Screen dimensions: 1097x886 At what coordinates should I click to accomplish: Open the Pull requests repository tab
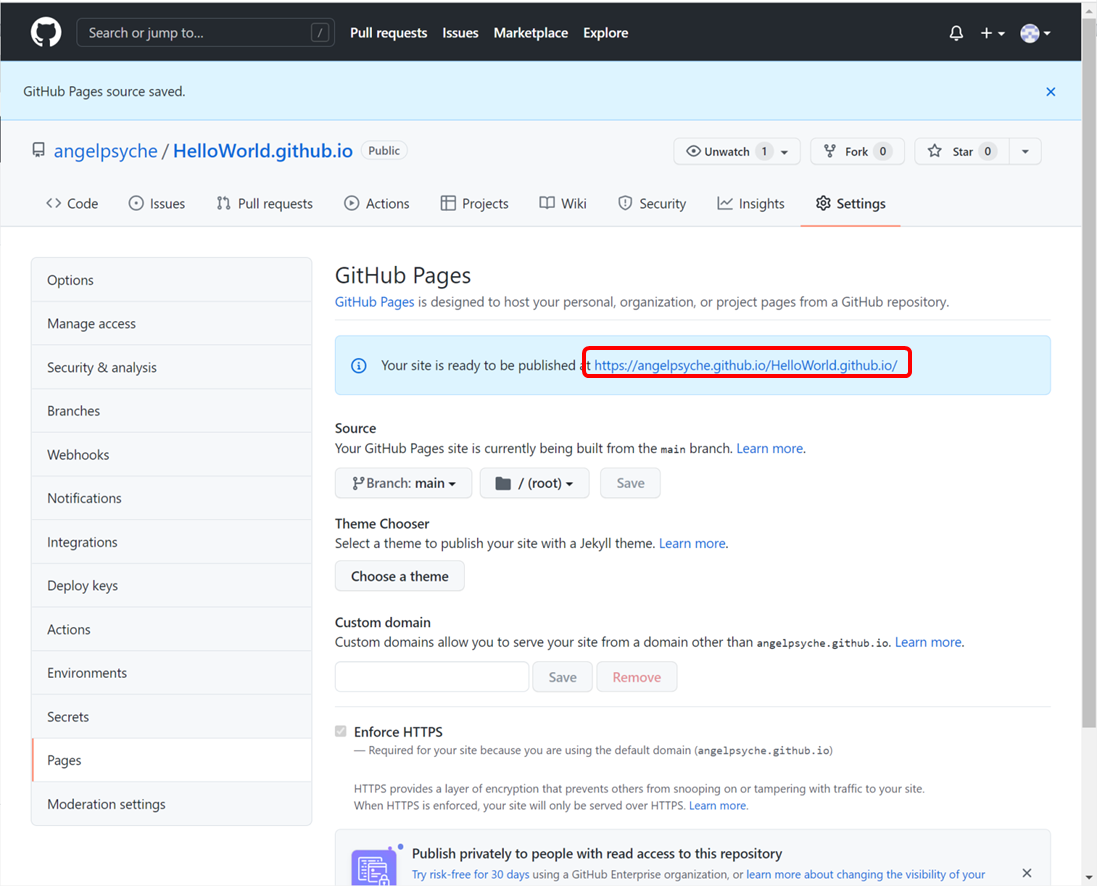tap(264, 204)
